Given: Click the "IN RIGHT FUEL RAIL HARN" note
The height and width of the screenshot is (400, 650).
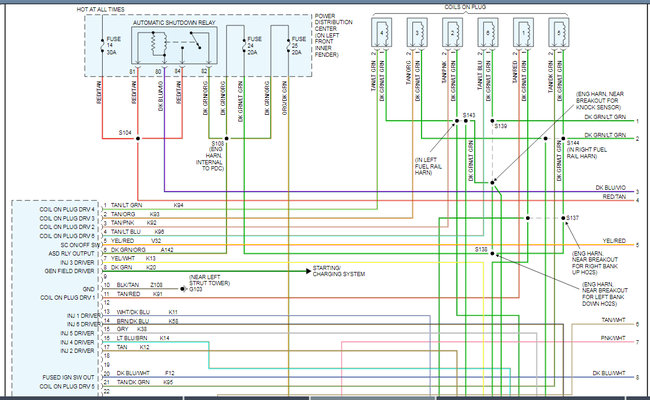Looking at the screenshot, I should pyautogui.click(x=587, y=153).
